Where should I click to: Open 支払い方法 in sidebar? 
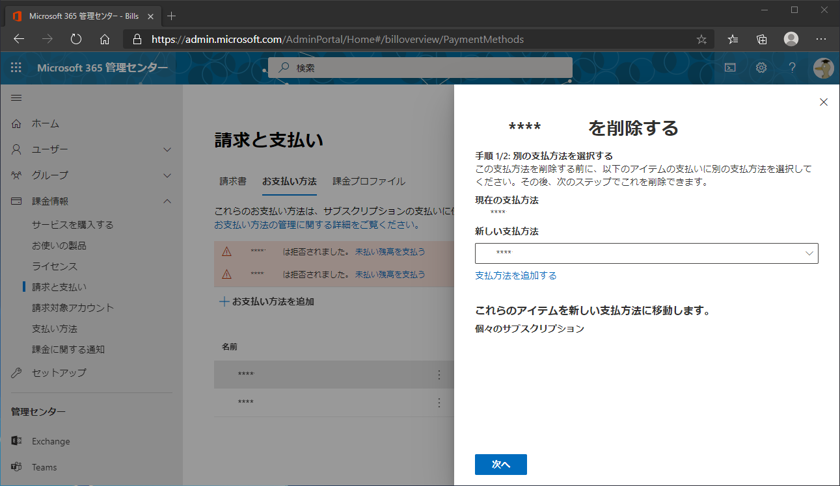point(54,328)
